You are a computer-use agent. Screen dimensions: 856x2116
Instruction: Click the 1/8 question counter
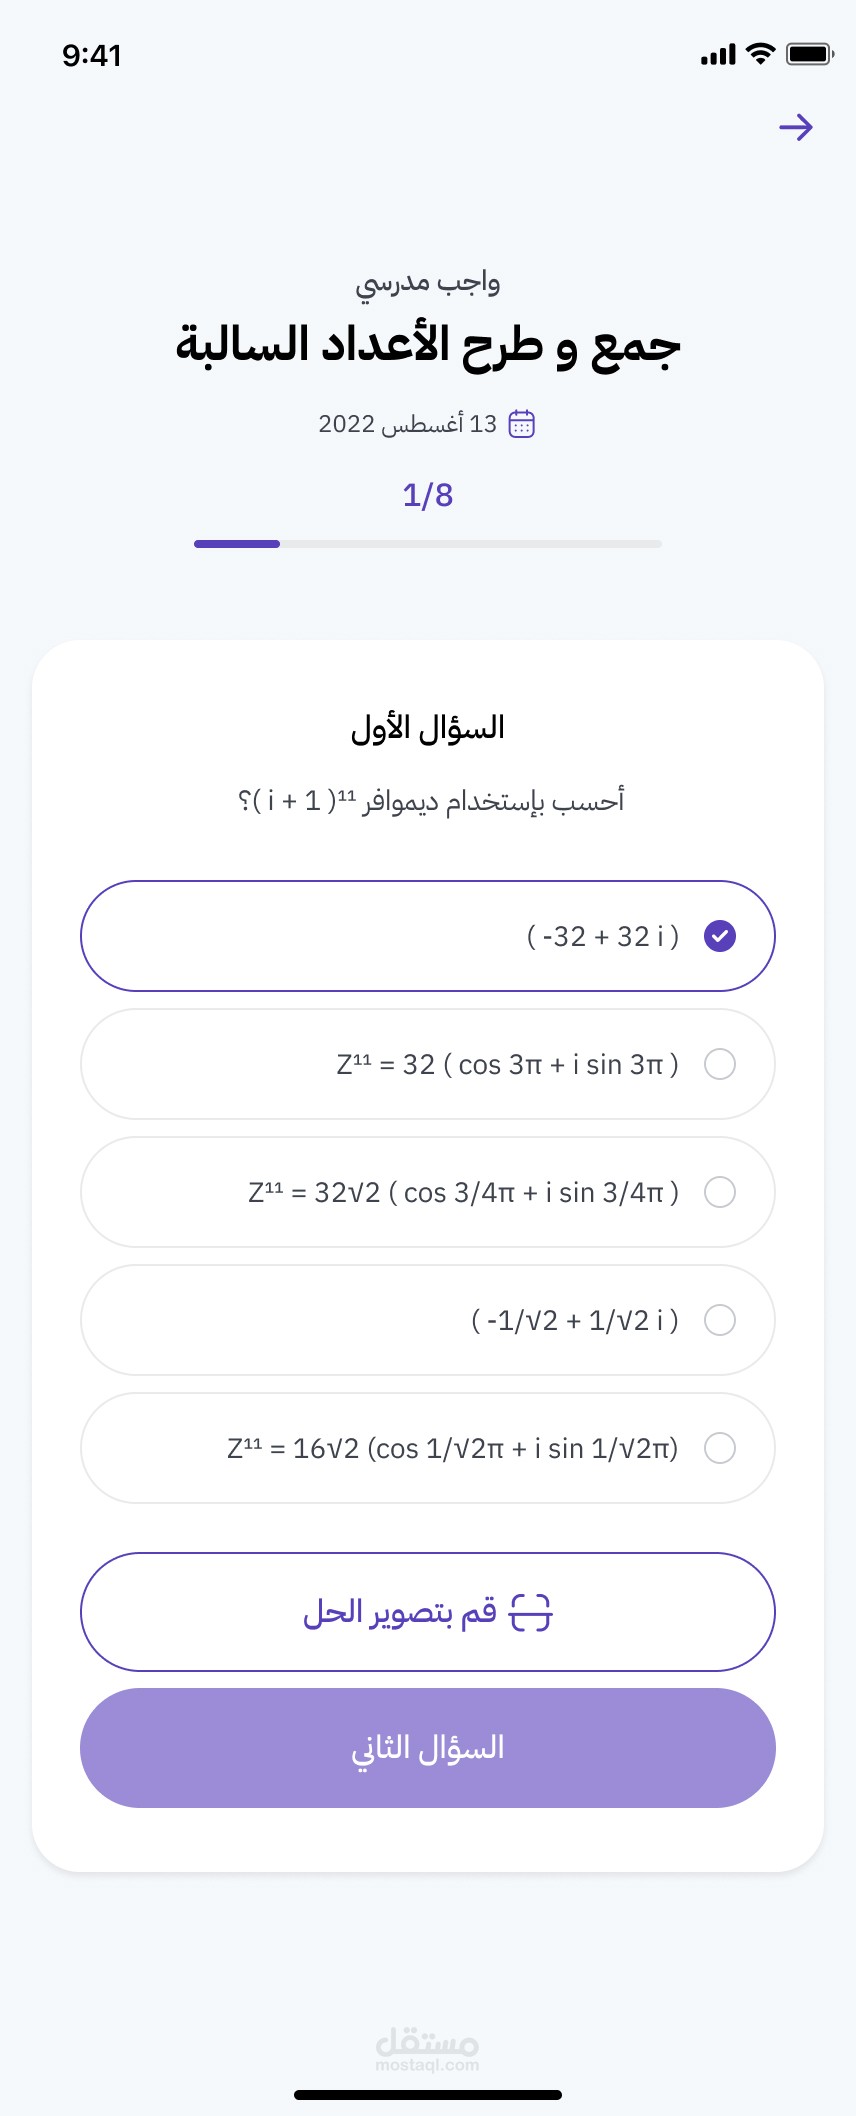tap(428, 495)
